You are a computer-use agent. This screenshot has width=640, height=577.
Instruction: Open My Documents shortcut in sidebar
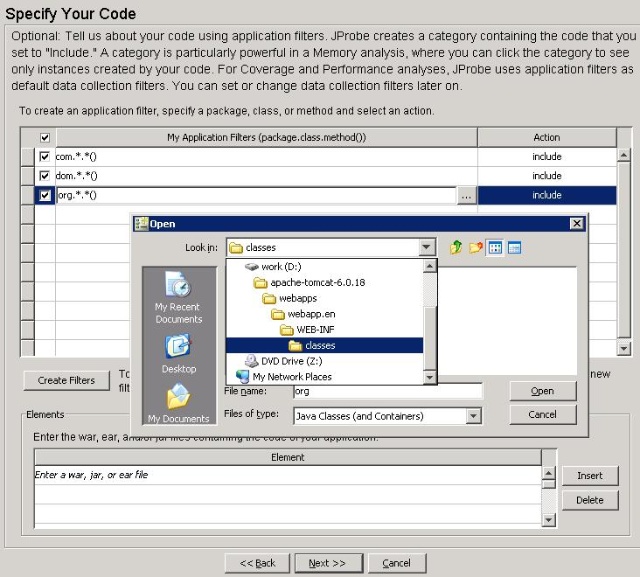tap(178, 403)
